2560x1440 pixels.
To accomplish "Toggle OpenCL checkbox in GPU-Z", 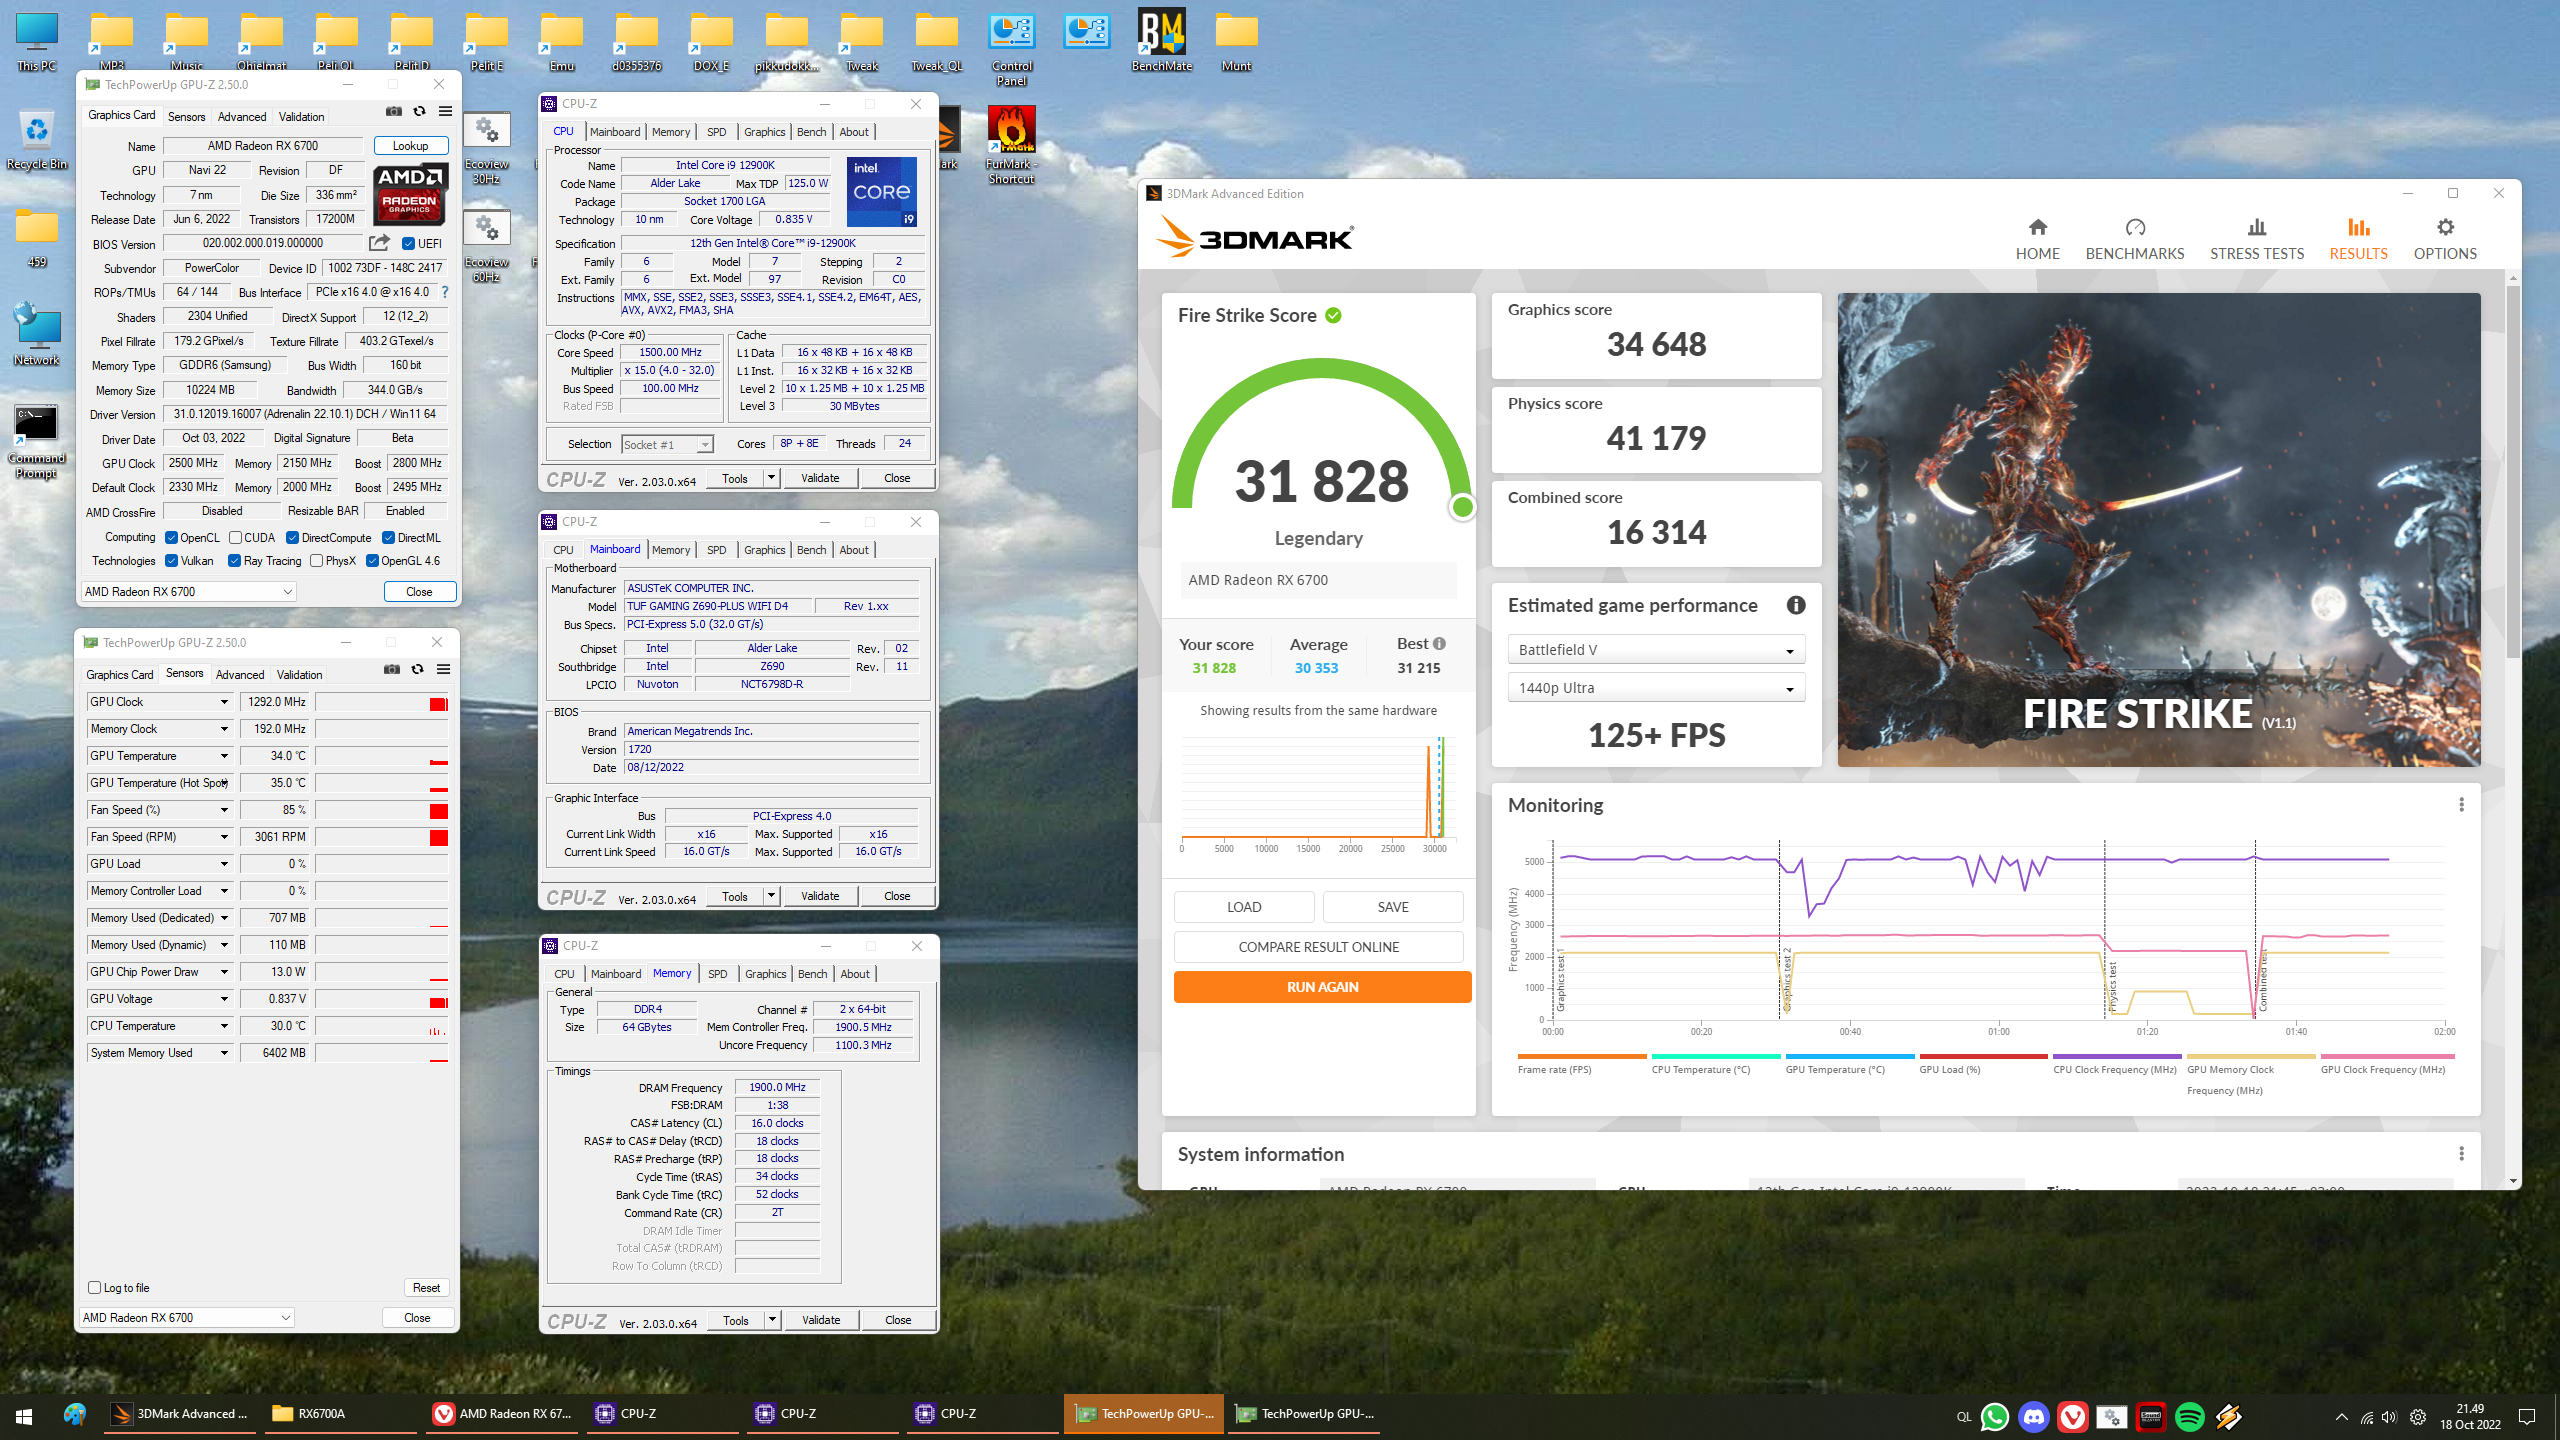I will point(172,538).
